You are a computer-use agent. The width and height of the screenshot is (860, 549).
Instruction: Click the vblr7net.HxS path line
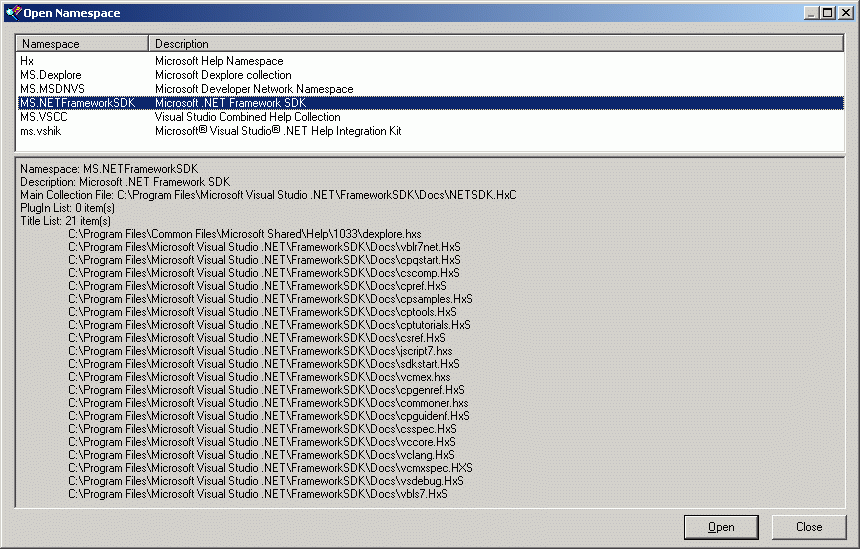click(264, 247)
